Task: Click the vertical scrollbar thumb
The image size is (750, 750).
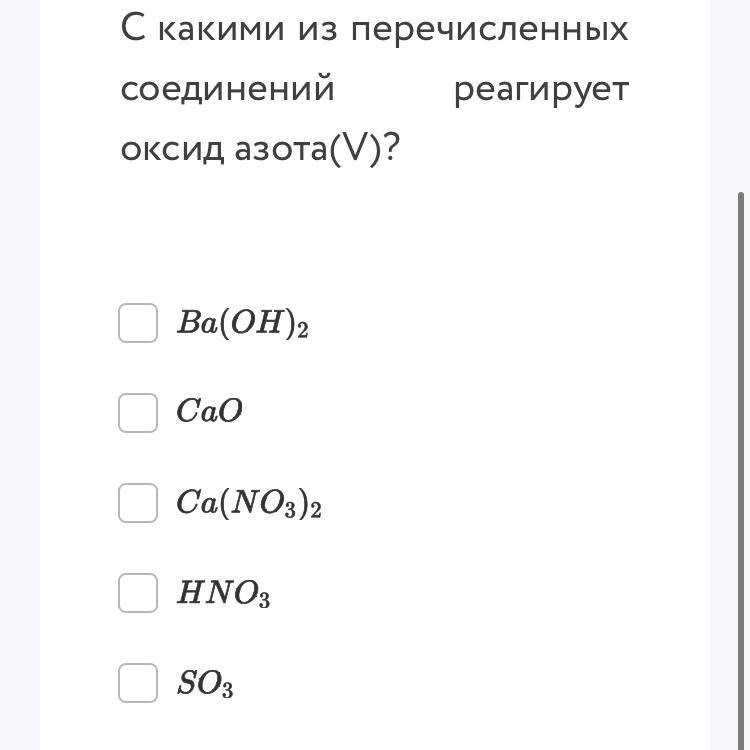Action: point(741,471)
